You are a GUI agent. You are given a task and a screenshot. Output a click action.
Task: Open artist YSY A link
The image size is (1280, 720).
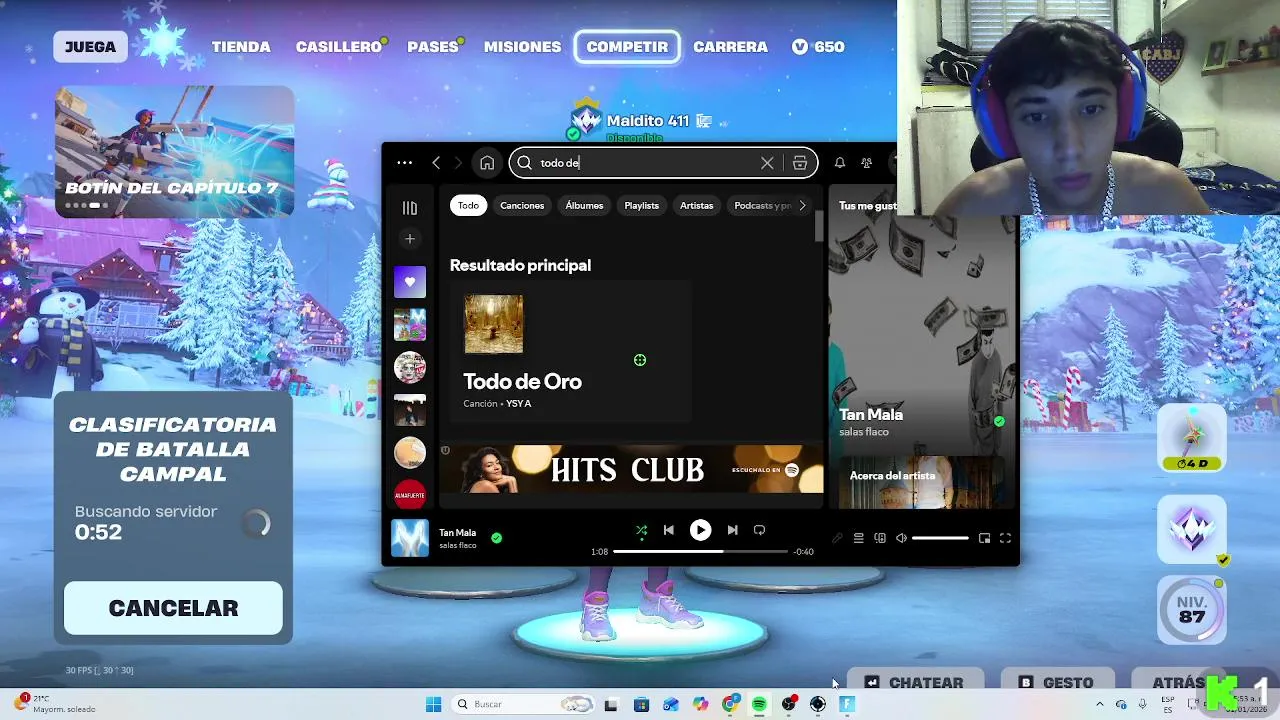518,404
